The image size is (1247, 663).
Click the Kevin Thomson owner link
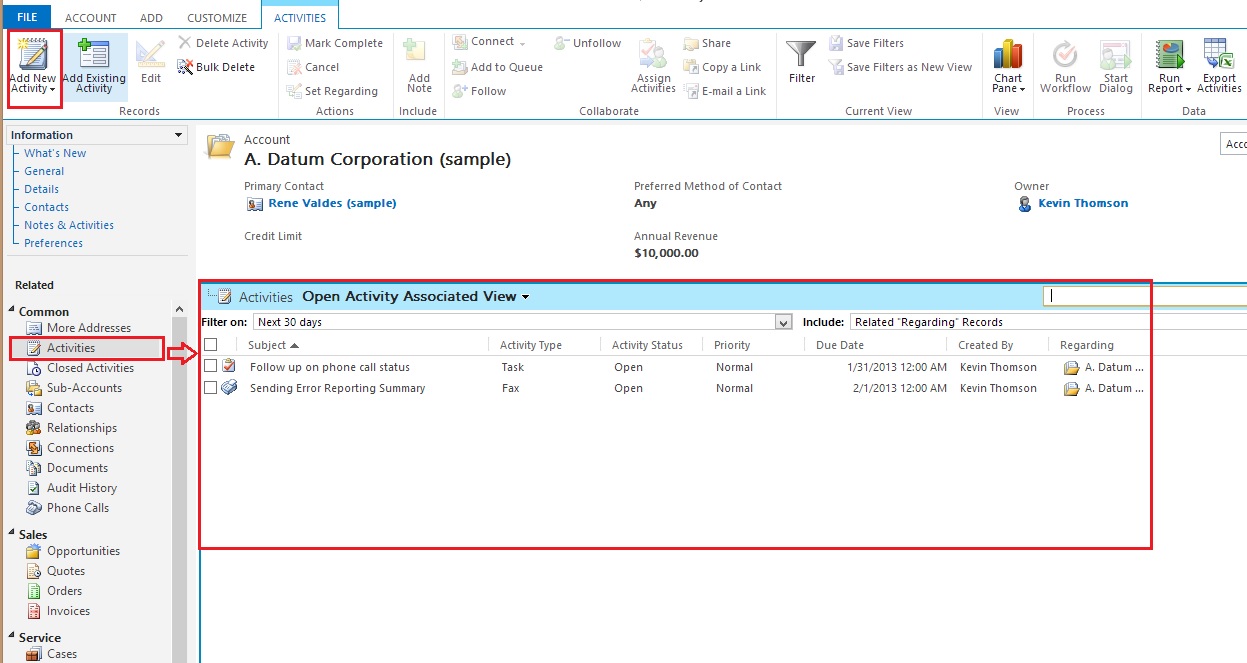point(1082,203)
